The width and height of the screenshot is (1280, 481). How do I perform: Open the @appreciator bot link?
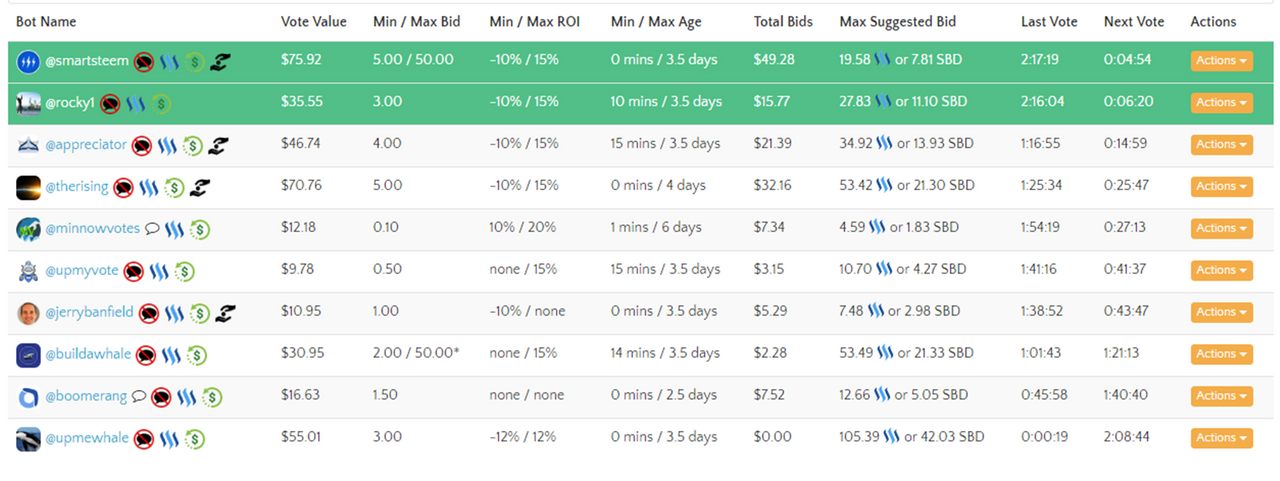pos(86,145)
